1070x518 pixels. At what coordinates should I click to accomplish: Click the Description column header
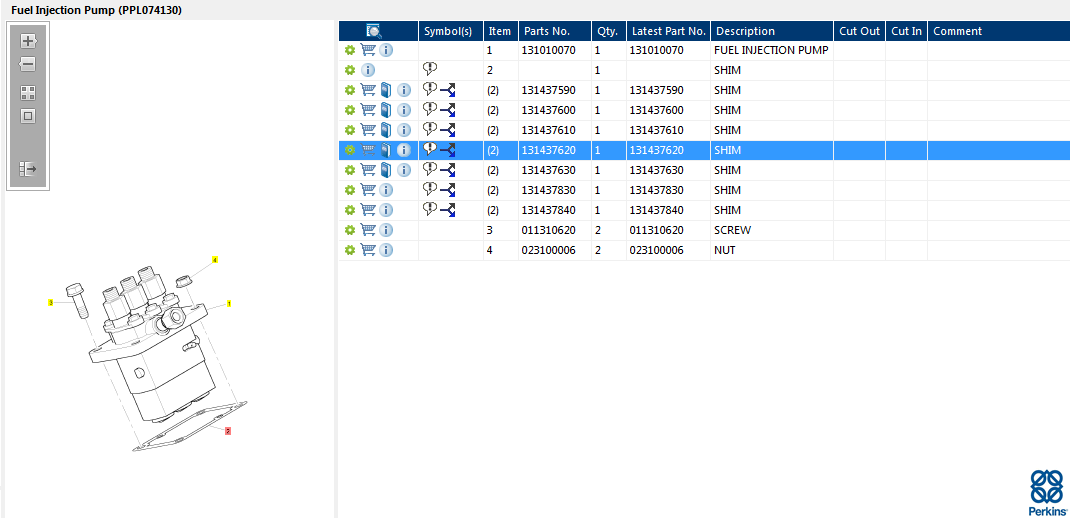[x=745, y=31]
